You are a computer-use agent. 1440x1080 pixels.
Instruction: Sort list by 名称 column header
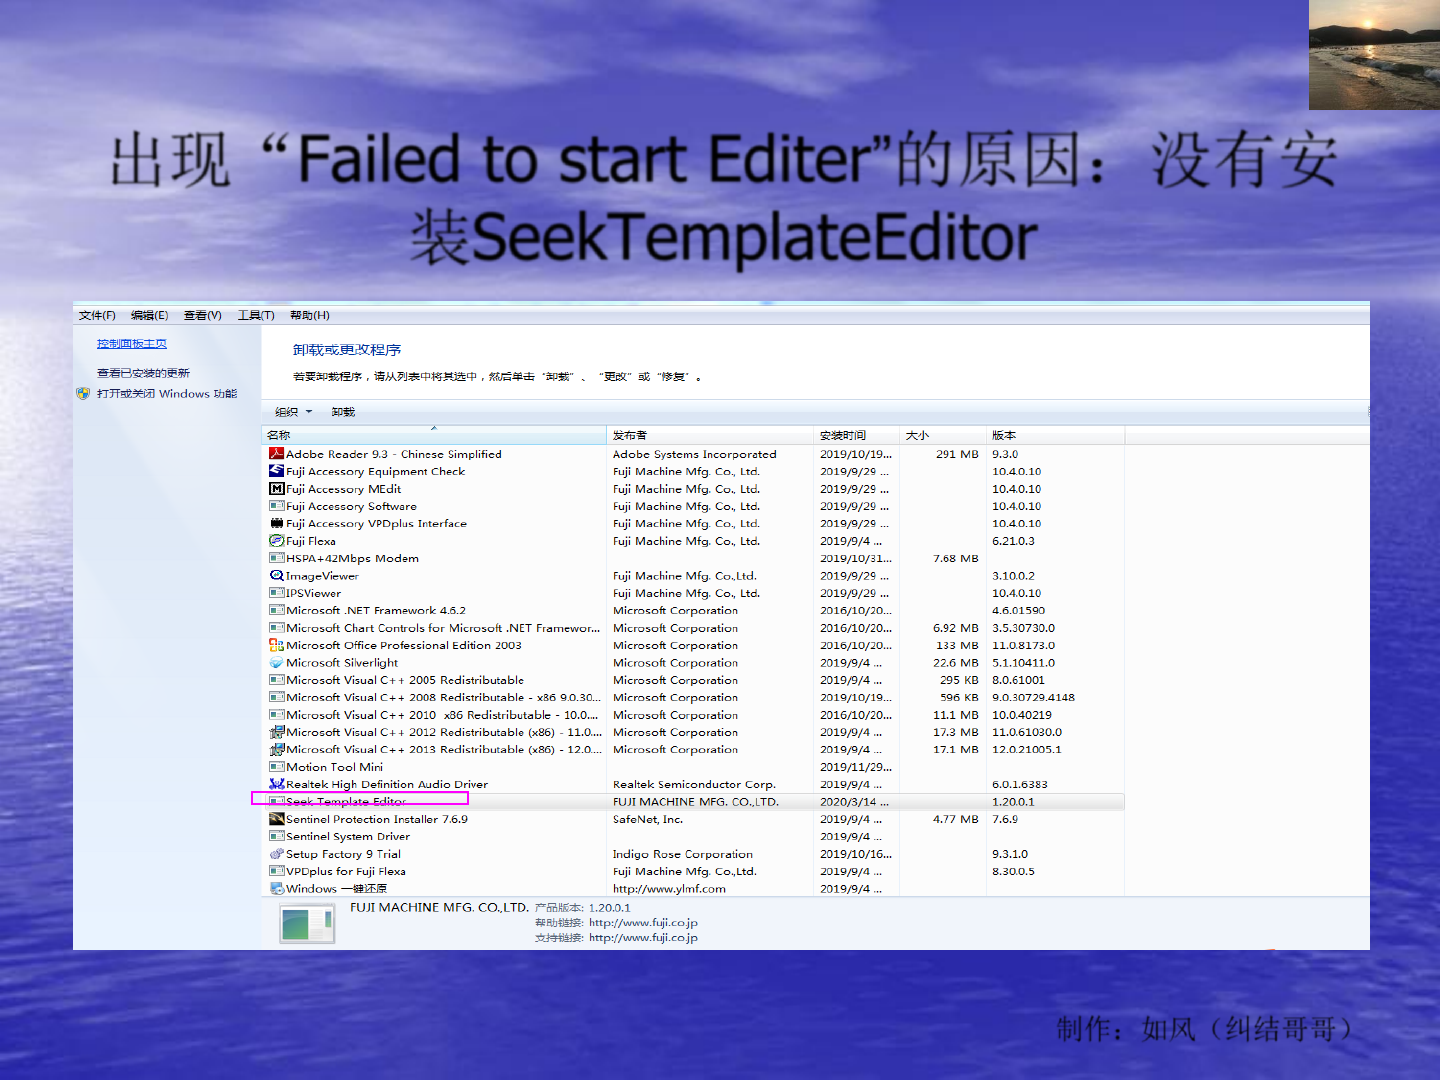[434, 435]
